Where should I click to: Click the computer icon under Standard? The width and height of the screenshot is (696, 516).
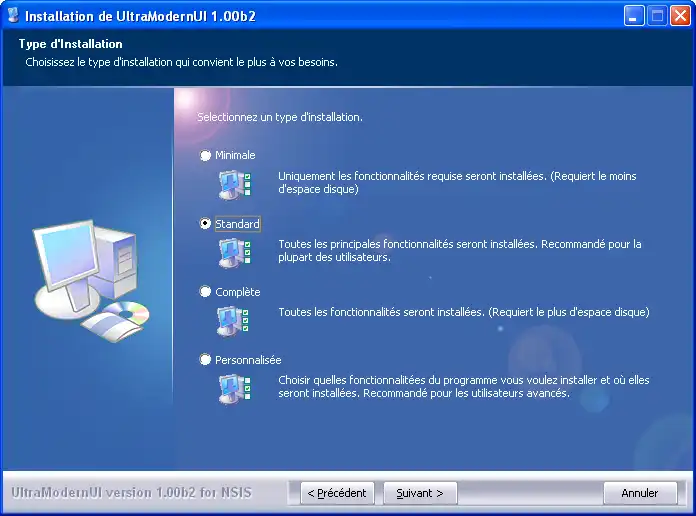235,253
